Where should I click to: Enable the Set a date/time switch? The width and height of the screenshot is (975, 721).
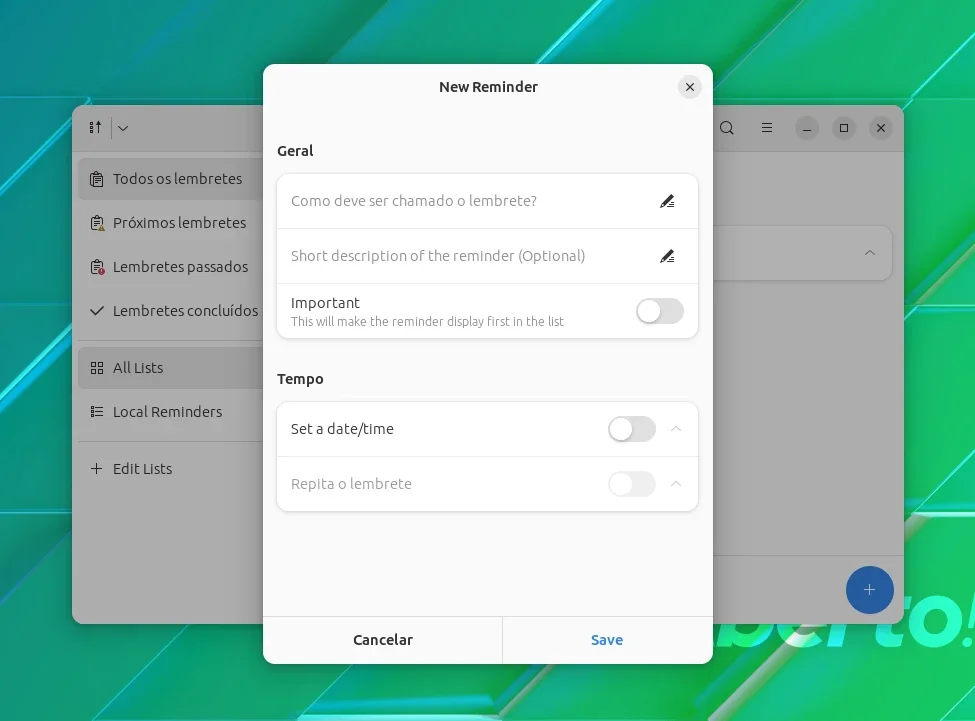(x=632, y=429)
